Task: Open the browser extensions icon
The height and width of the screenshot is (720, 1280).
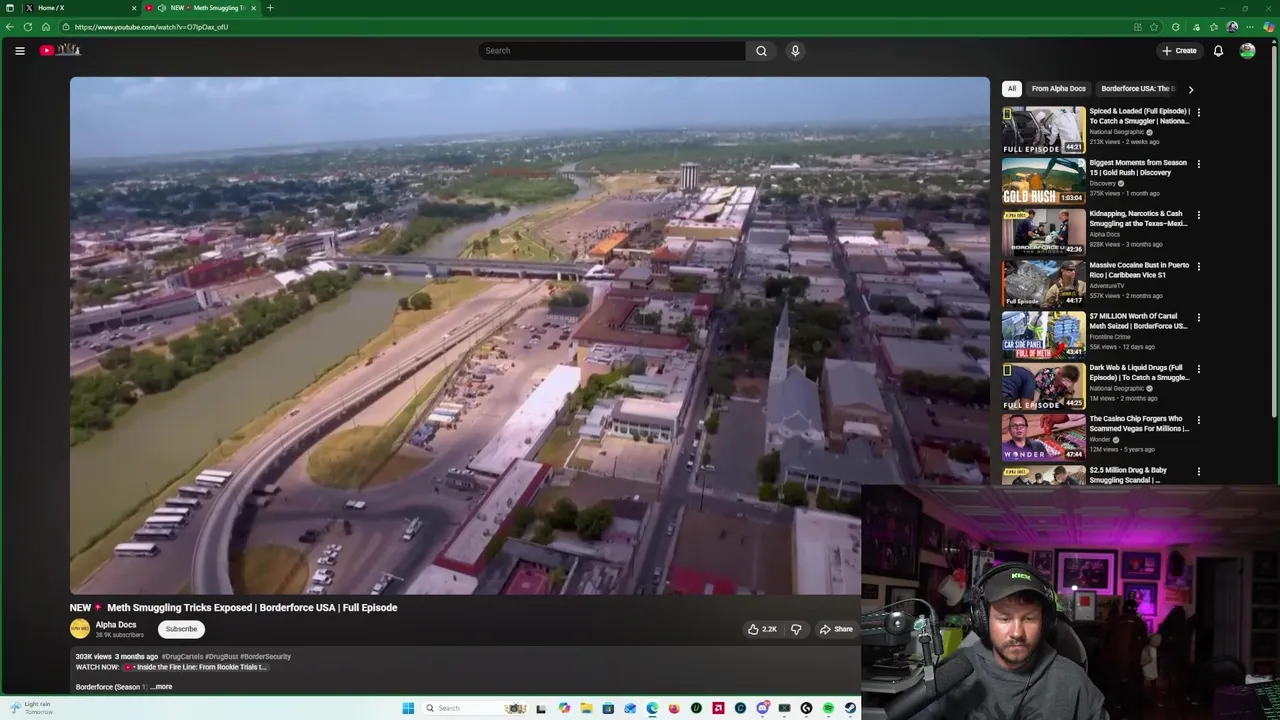Action: coord(1175,27)
